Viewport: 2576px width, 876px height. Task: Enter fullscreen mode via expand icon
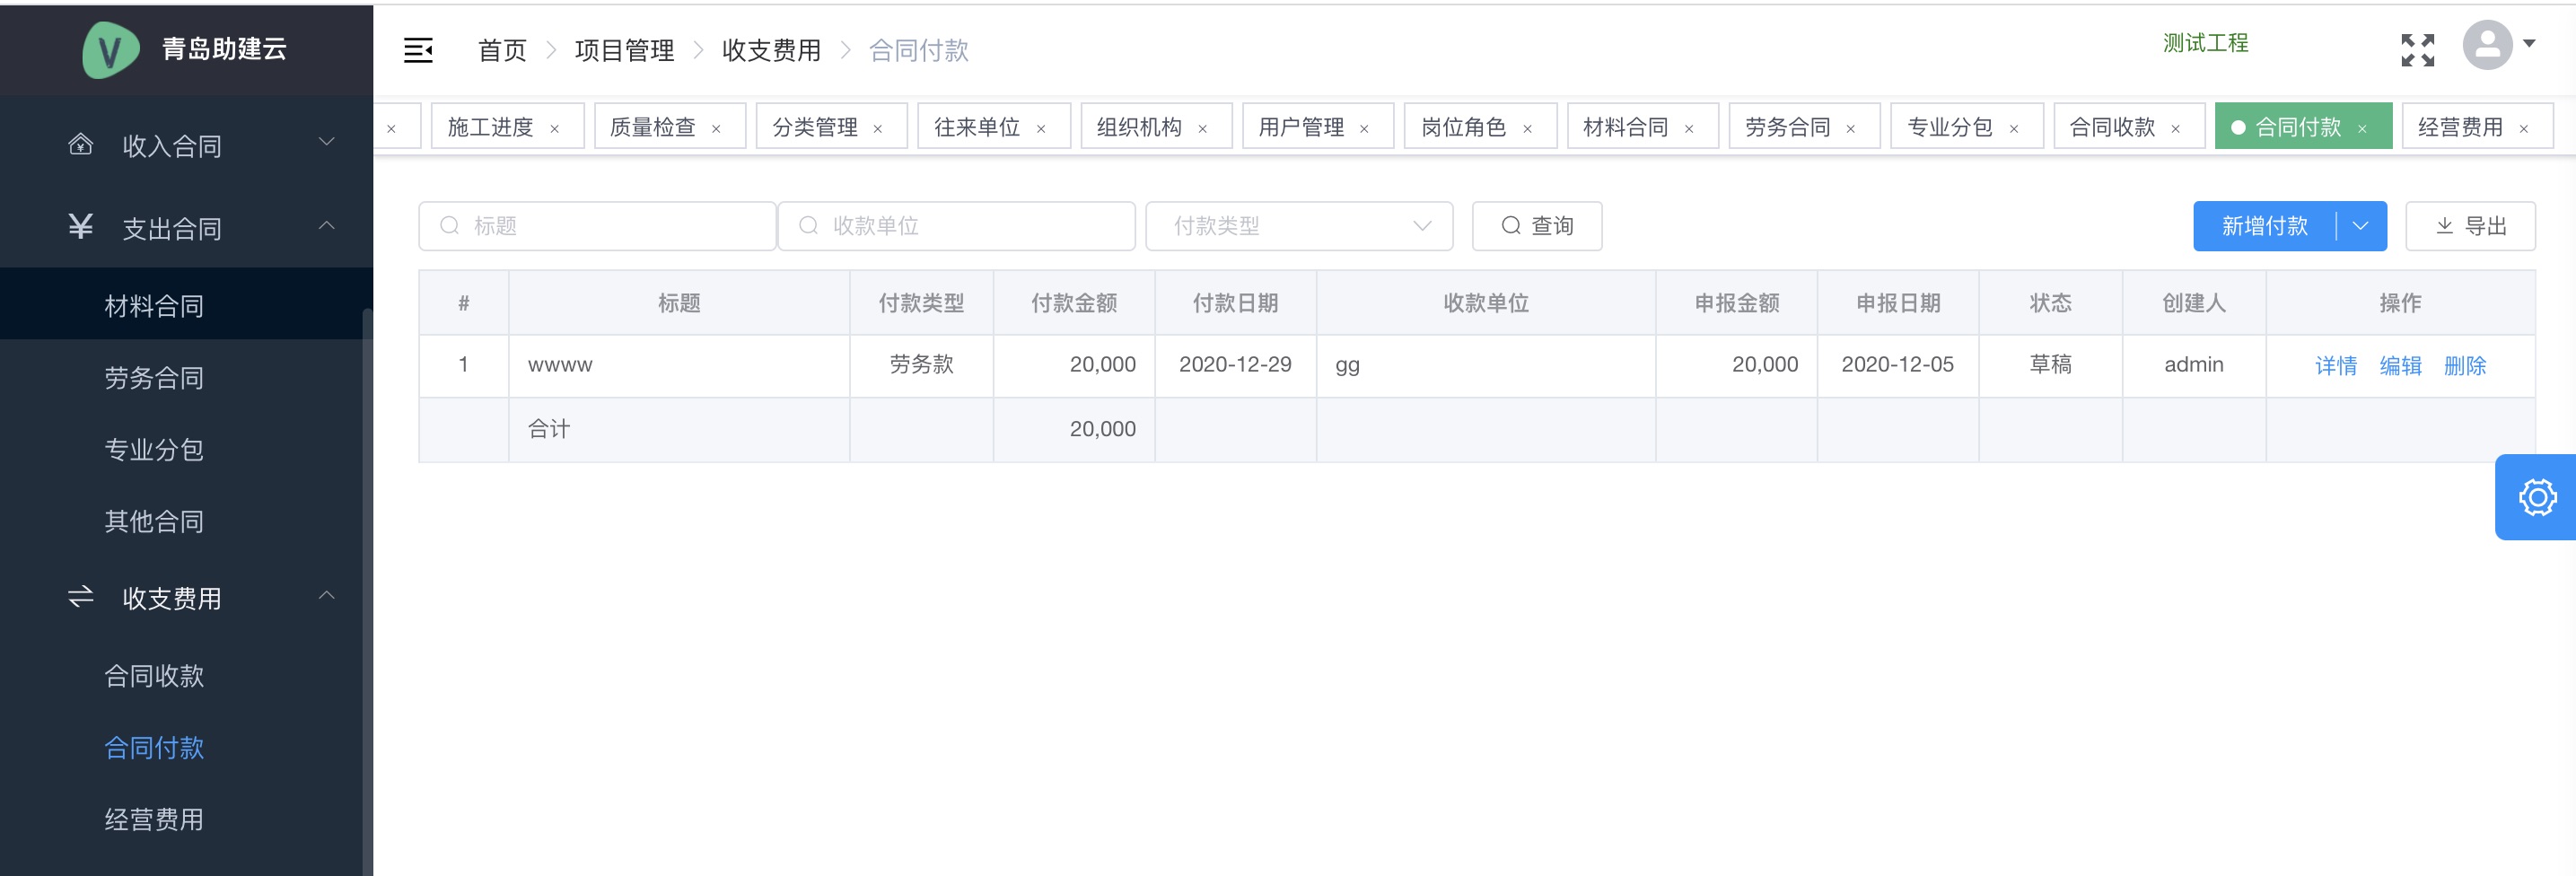(2417, 50)
